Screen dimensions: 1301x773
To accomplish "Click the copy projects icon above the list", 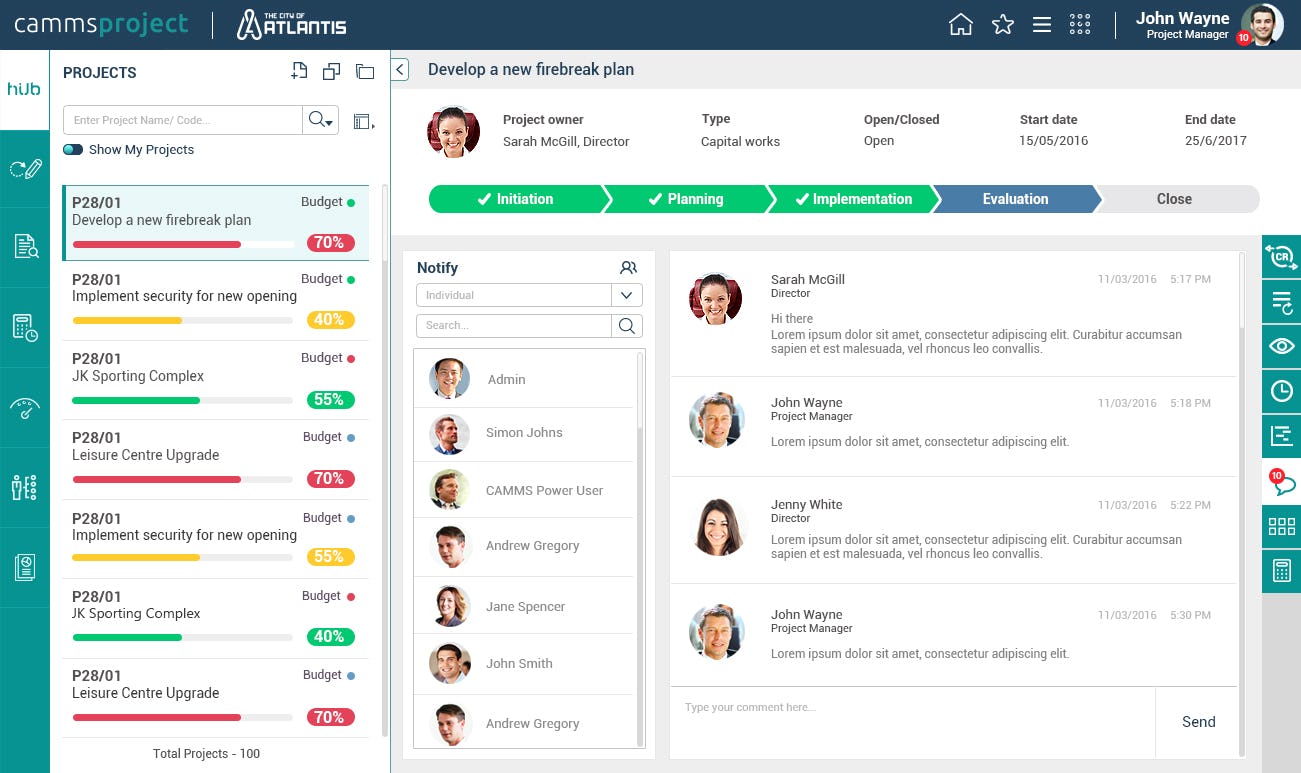I will 331,71.
